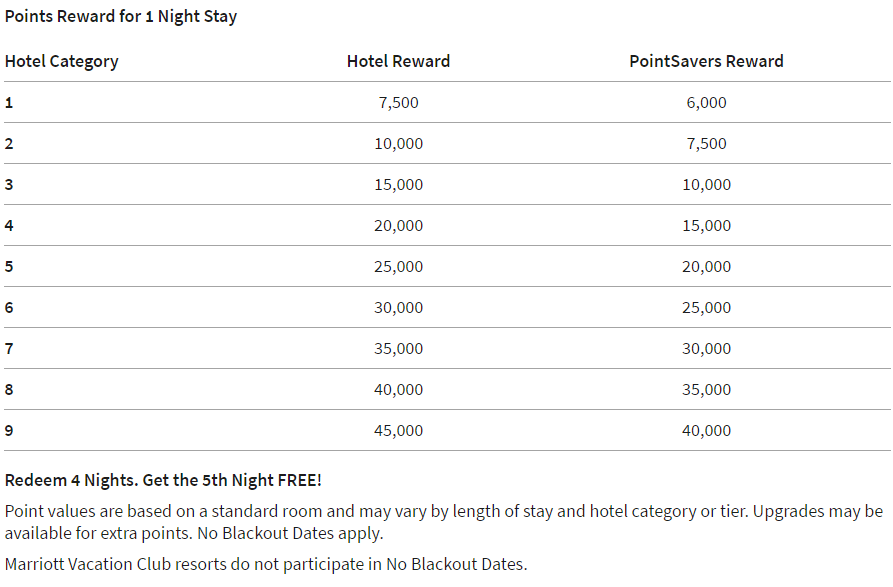Select the PointSavers Reward column header

coord(706,61)
